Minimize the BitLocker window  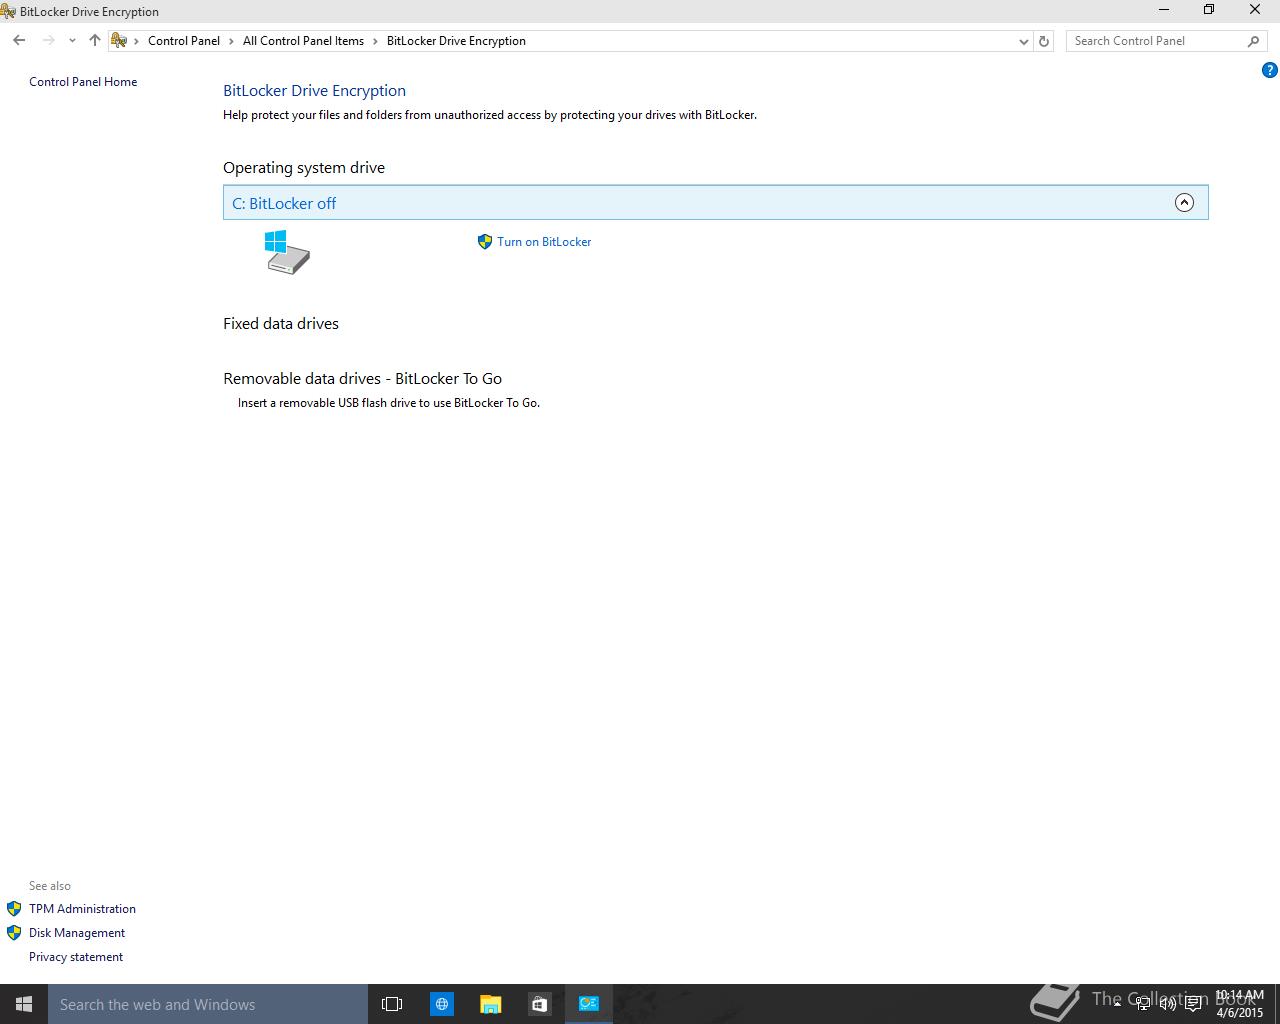pyautogui.click(x=1164, y=10)
